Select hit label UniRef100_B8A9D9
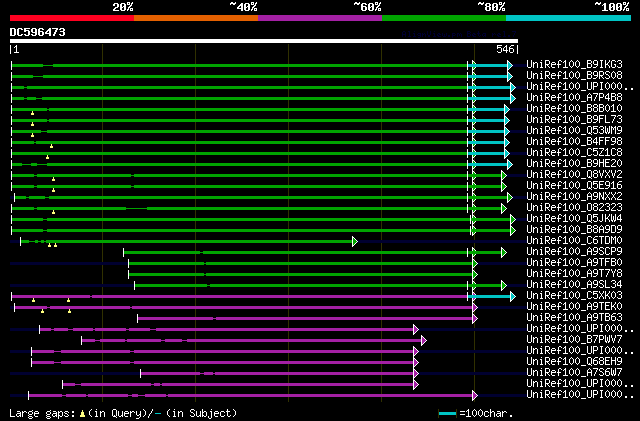 click(x=574, y=229)
